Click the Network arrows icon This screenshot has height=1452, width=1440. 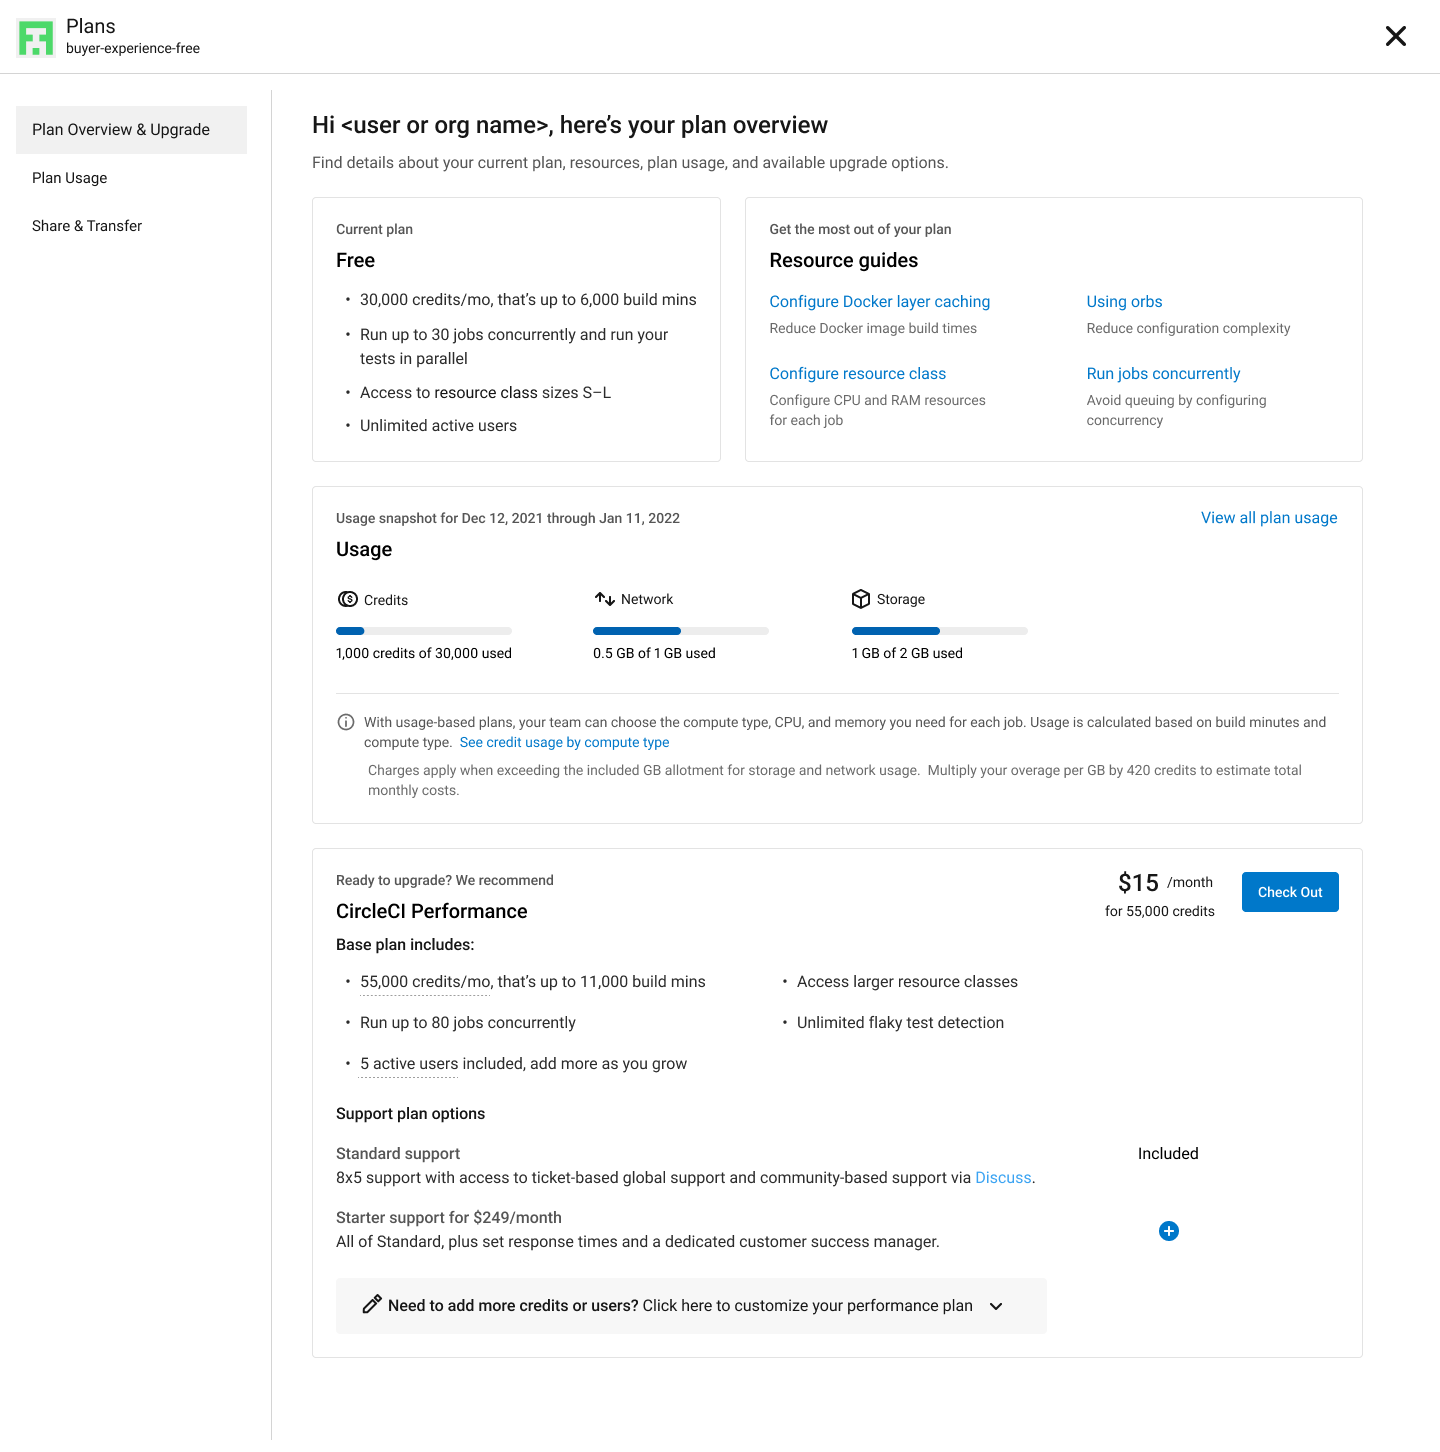604,599
